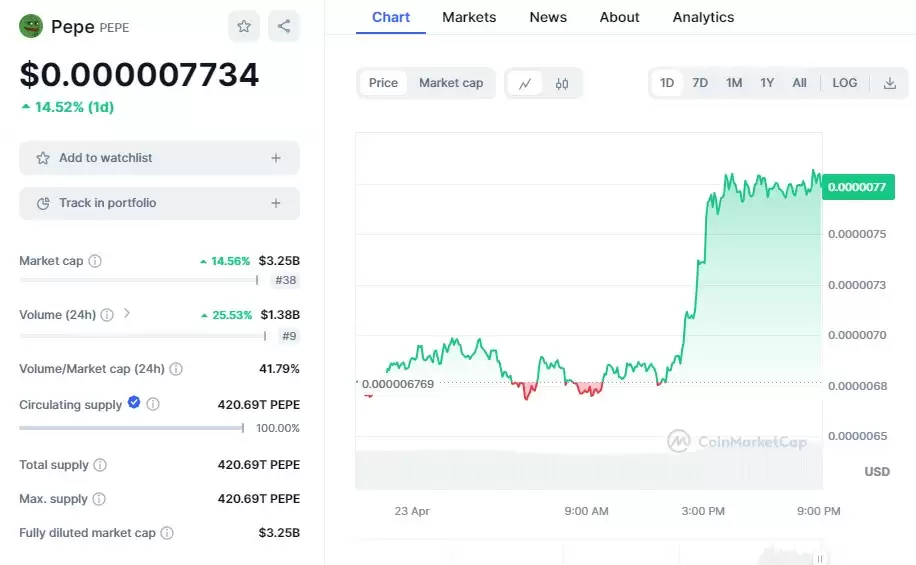
Task: Select the 1Y time range
Action: click(767, 83)
